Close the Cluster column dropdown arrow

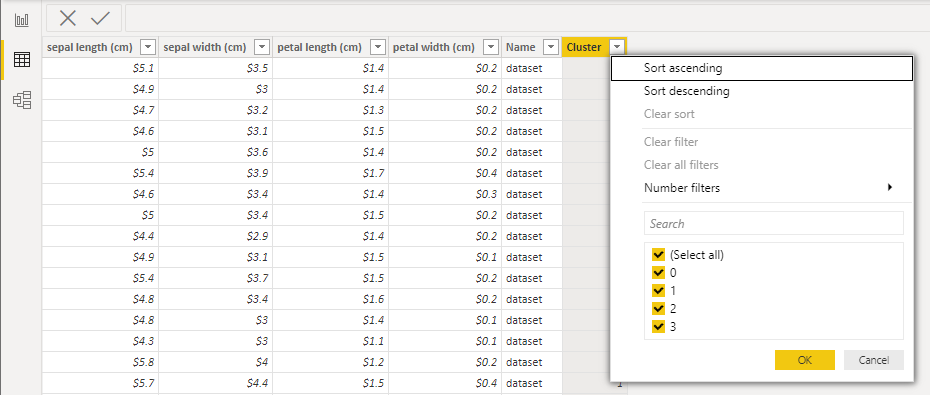[x=617, y=47]
